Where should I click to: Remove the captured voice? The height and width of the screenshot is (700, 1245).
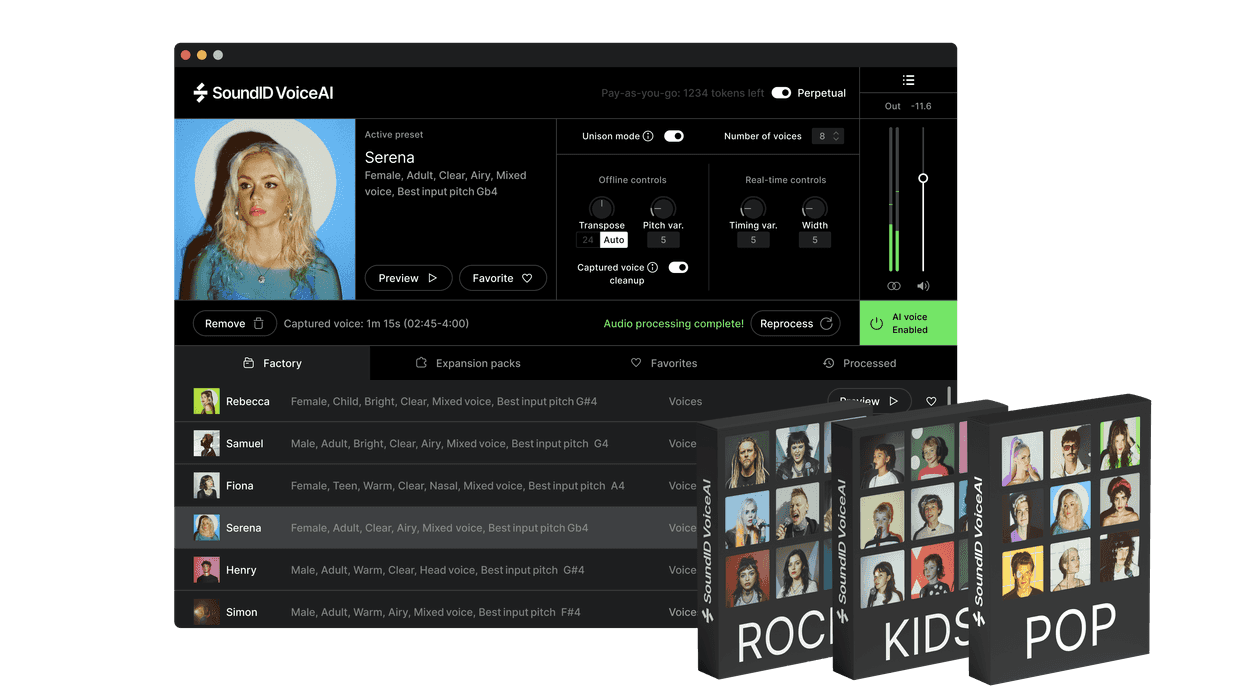tap(235, 324)
